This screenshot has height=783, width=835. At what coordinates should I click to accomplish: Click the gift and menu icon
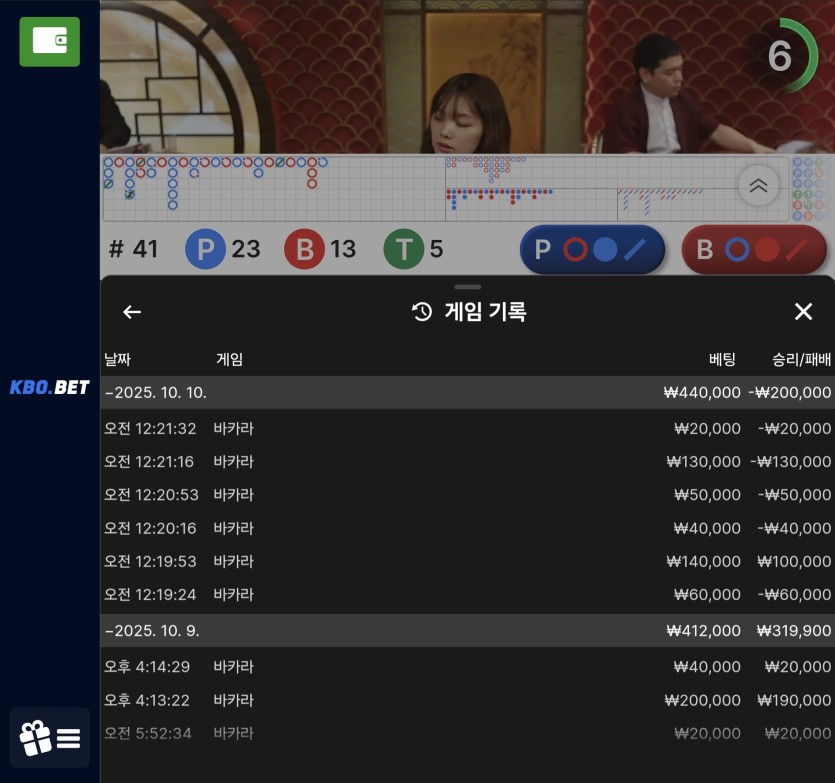coord(50,738)
